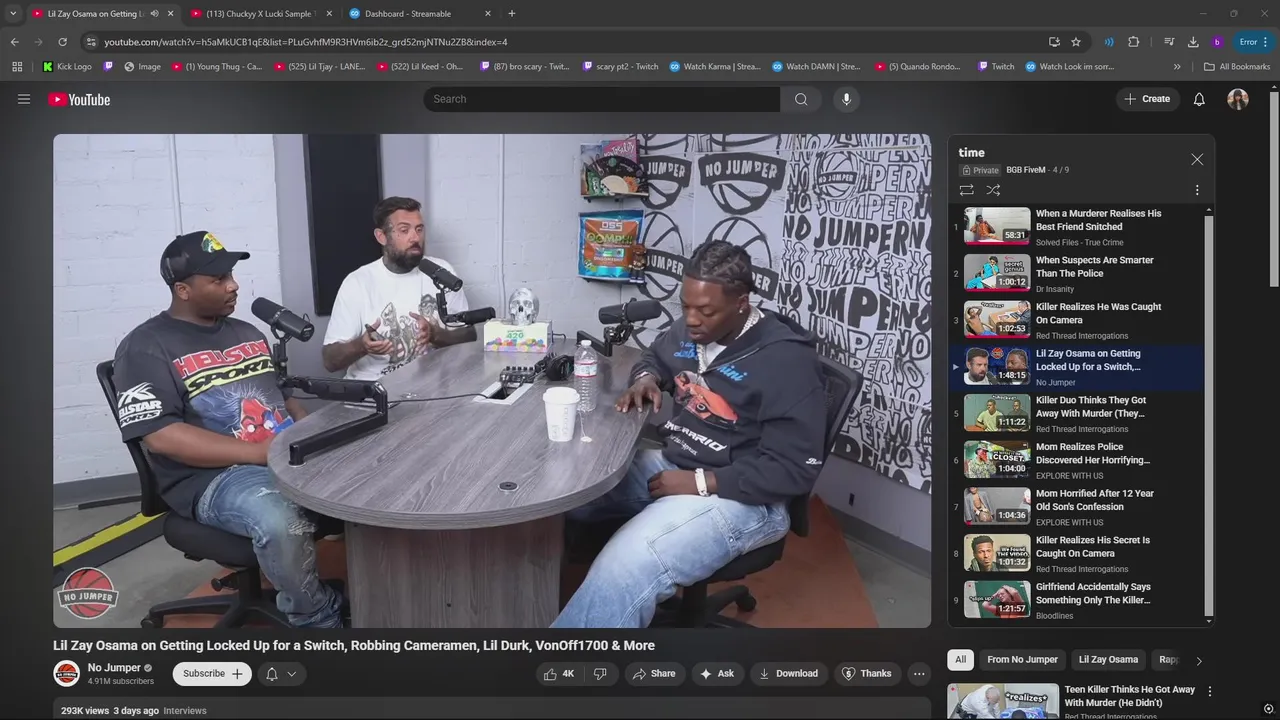This screenshot has width=1280, height=720.
Task: Open browser downloads icon
Action: tap(1193, 42)
